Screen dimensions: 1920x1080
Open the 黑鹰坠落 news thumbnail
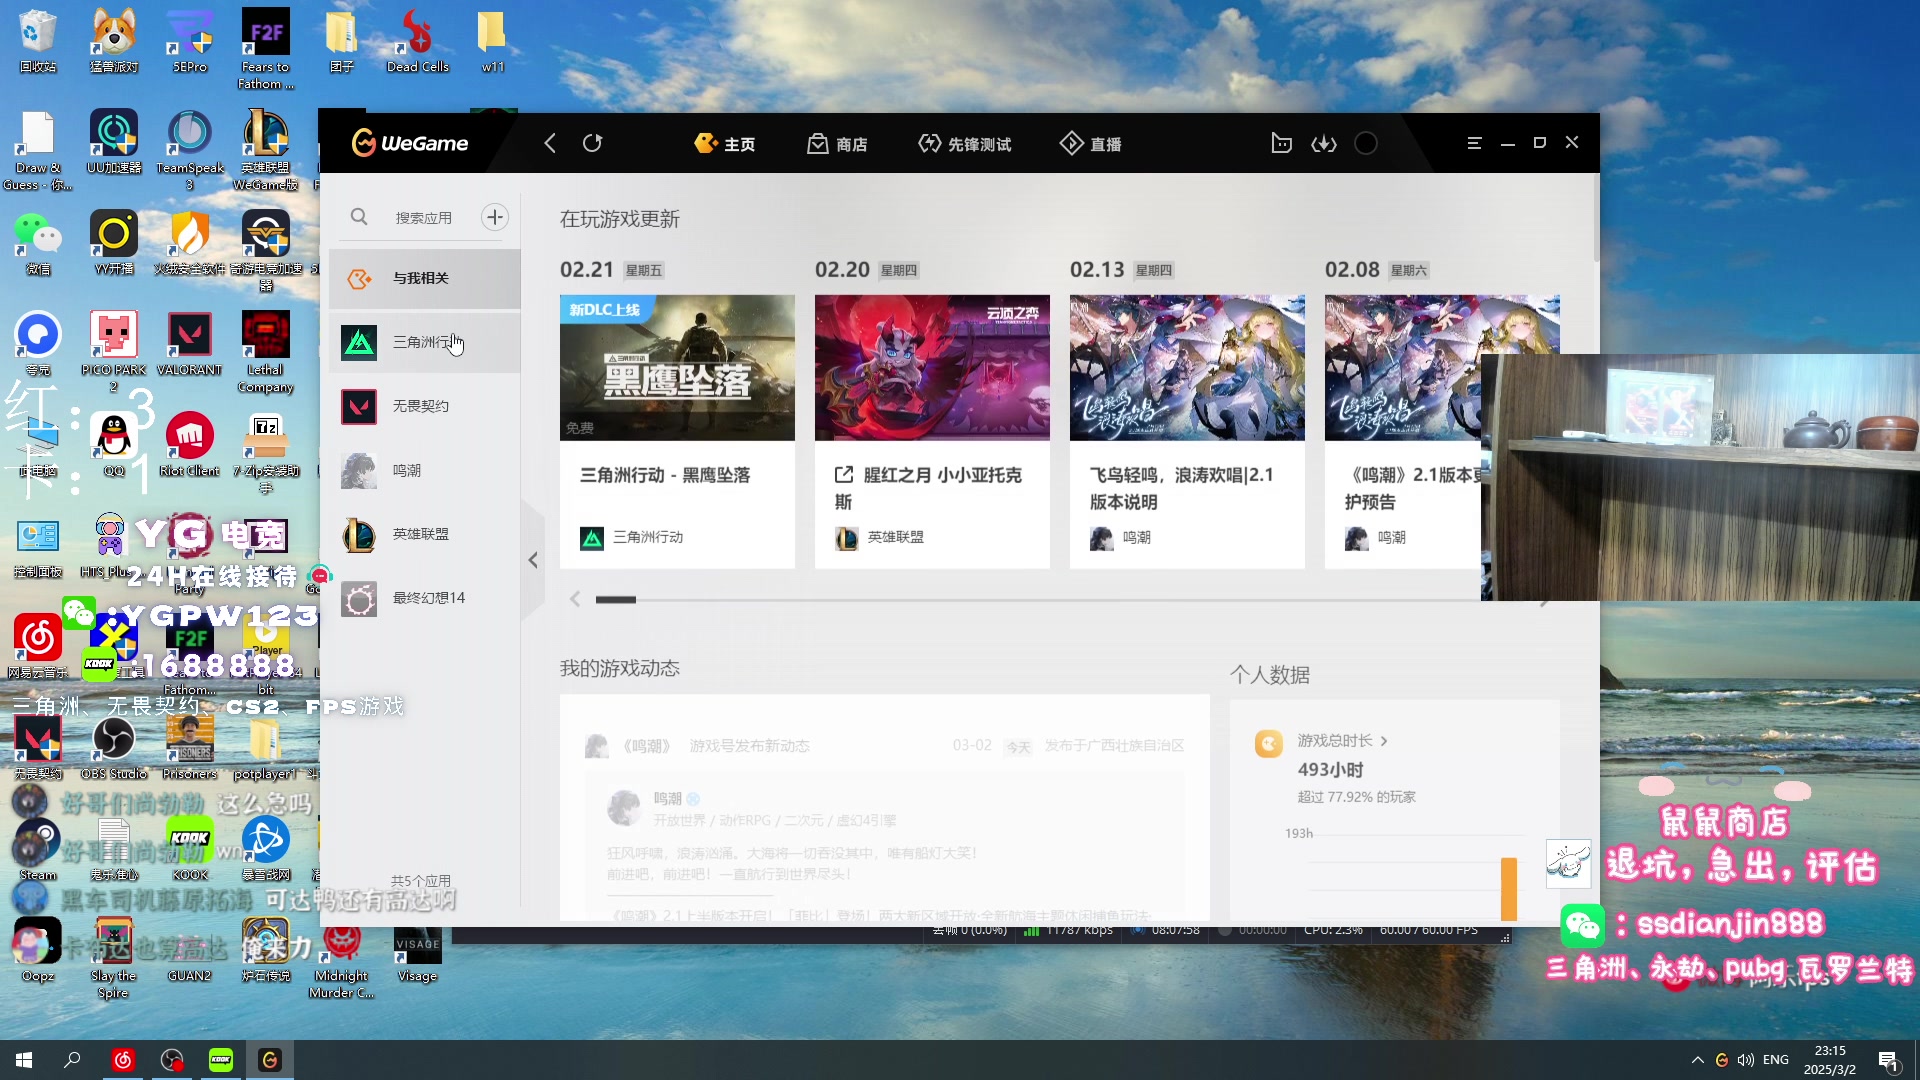point(677,367)
